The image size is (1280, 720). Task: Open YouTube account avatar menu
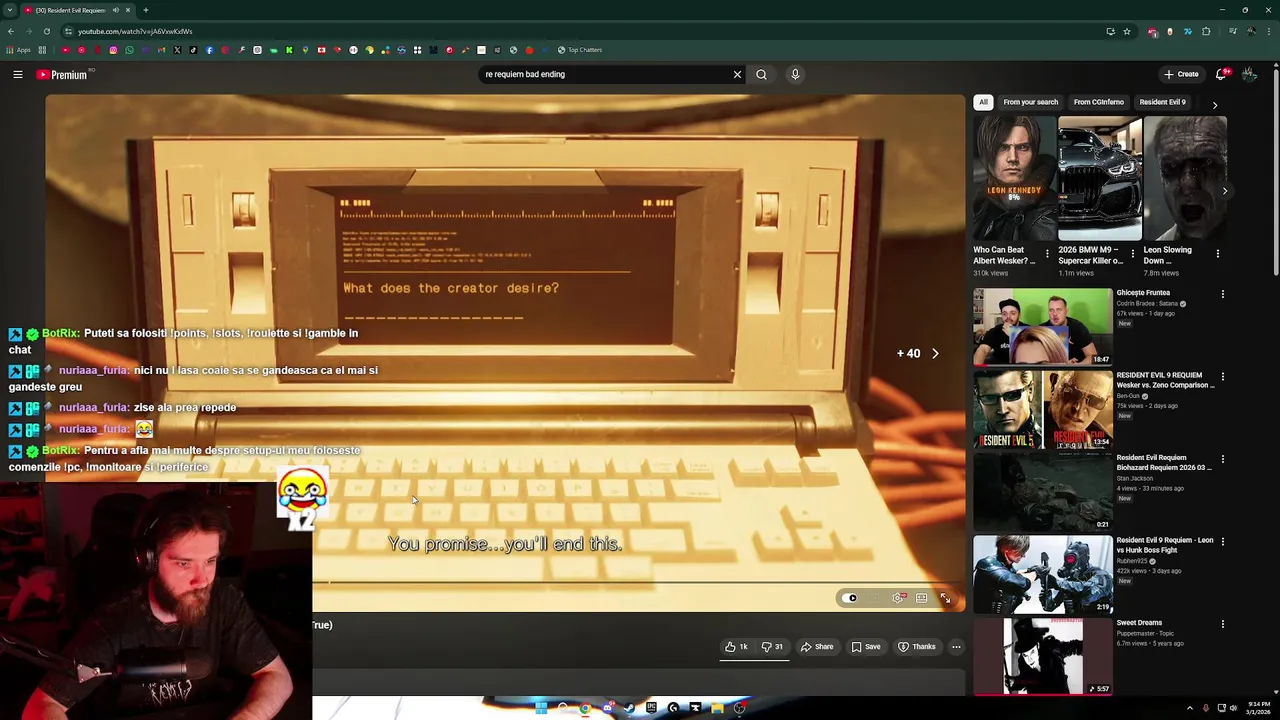pos(1249,74)
